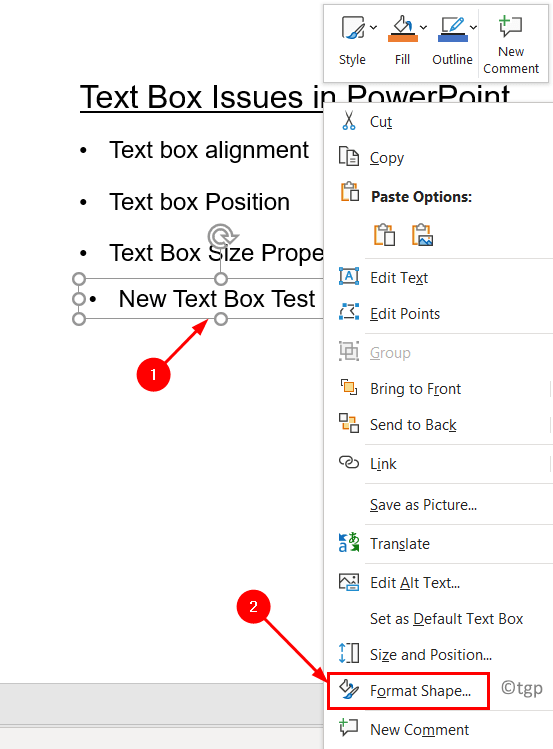Click the Paste Options clipboard icon
553x749 pixels.
350,192
